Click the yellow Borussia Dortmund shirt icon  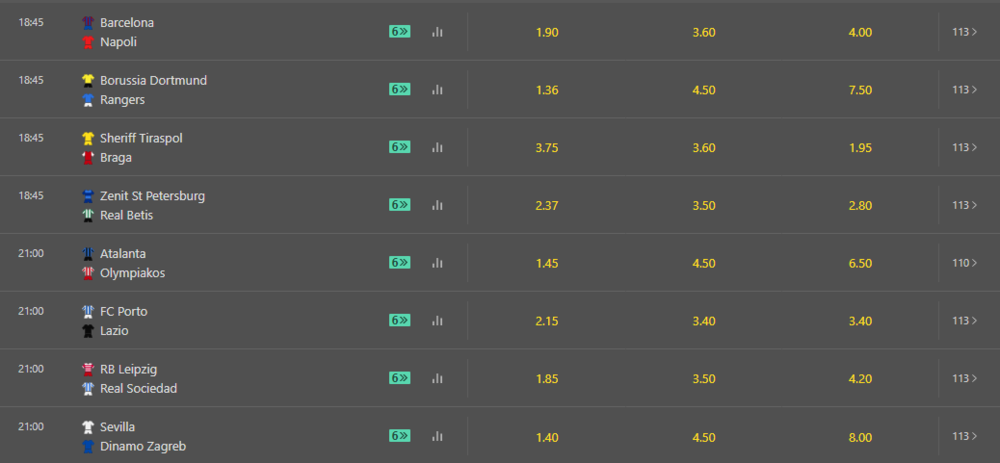88,80
